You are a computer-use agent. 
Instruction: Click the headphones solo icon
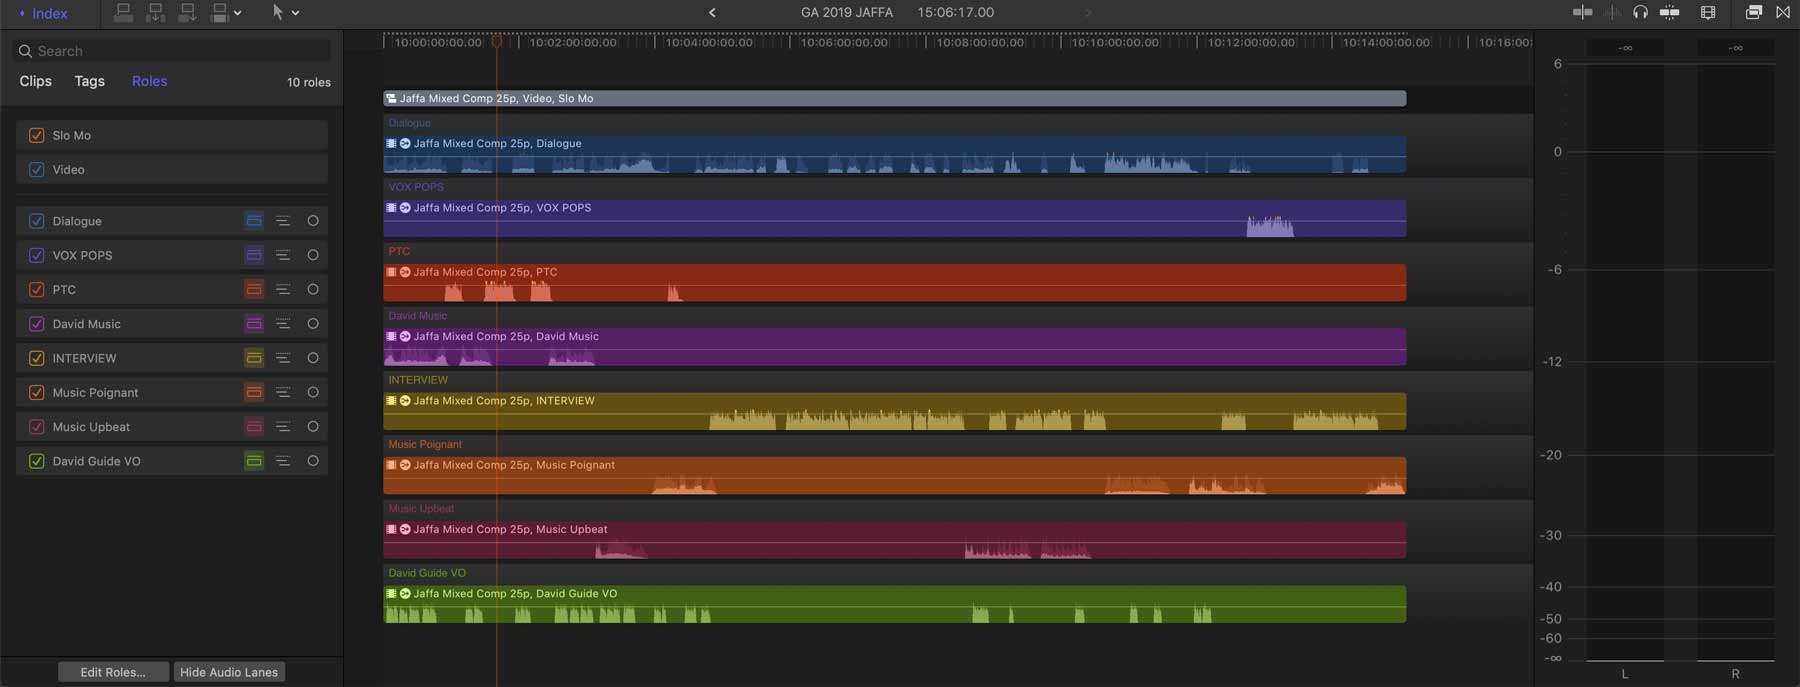[1640, 12]
